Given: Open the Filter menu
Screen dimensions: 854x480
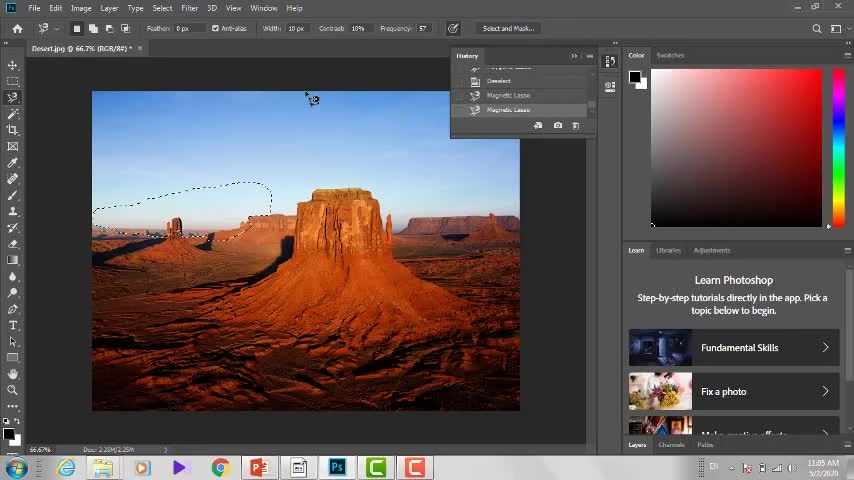Looking at the screenshot, I should click(189, 8).
